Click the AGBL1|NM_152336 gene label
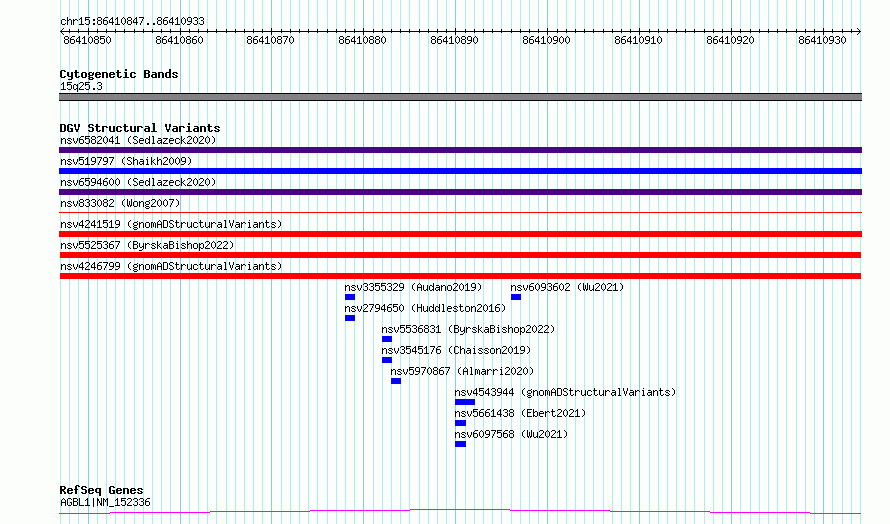This screenshot has width=890, height=524. point(105,502)
